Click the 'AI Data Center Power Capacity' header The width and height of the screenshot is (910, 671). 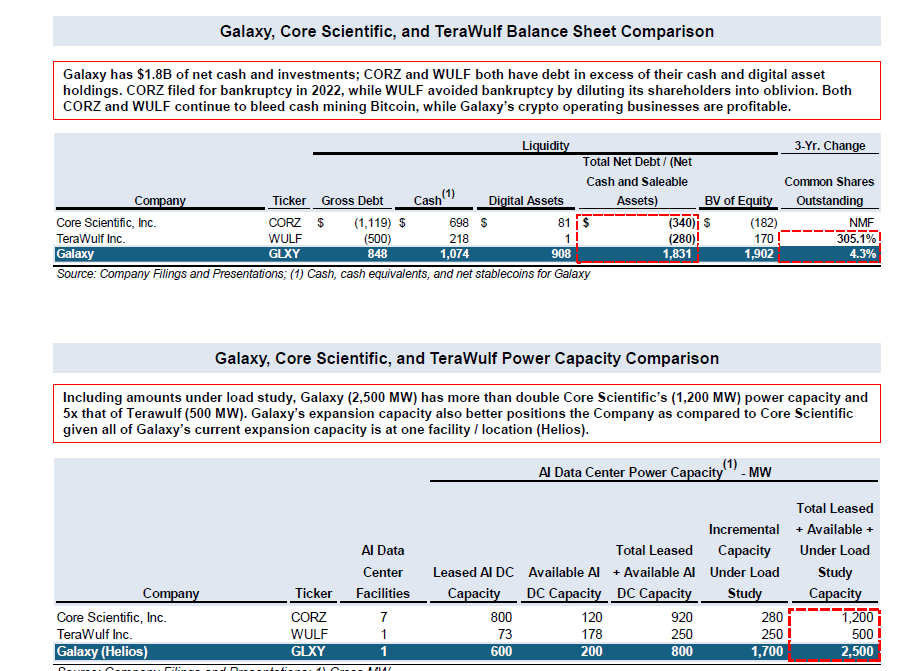click(x=655, y=471)
